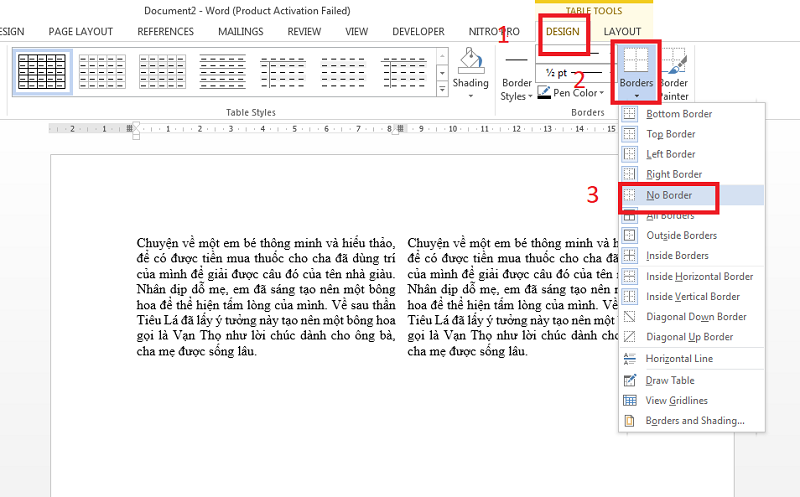800x497 pixels.
Task: Select the third table style thumbnail
Action: (162, 72)
